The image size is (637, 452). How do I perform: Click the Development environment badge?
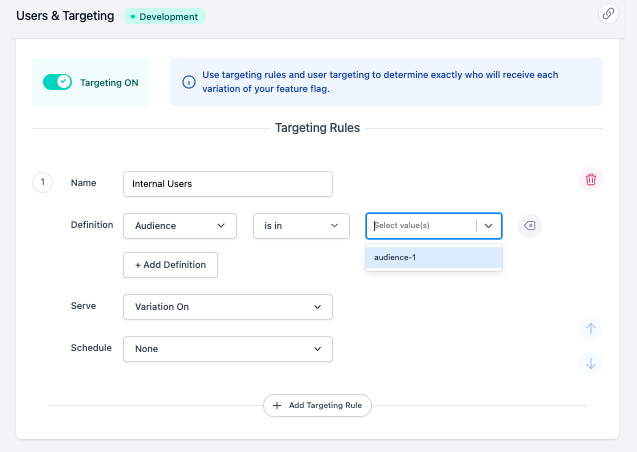click(x=164, y=17)
